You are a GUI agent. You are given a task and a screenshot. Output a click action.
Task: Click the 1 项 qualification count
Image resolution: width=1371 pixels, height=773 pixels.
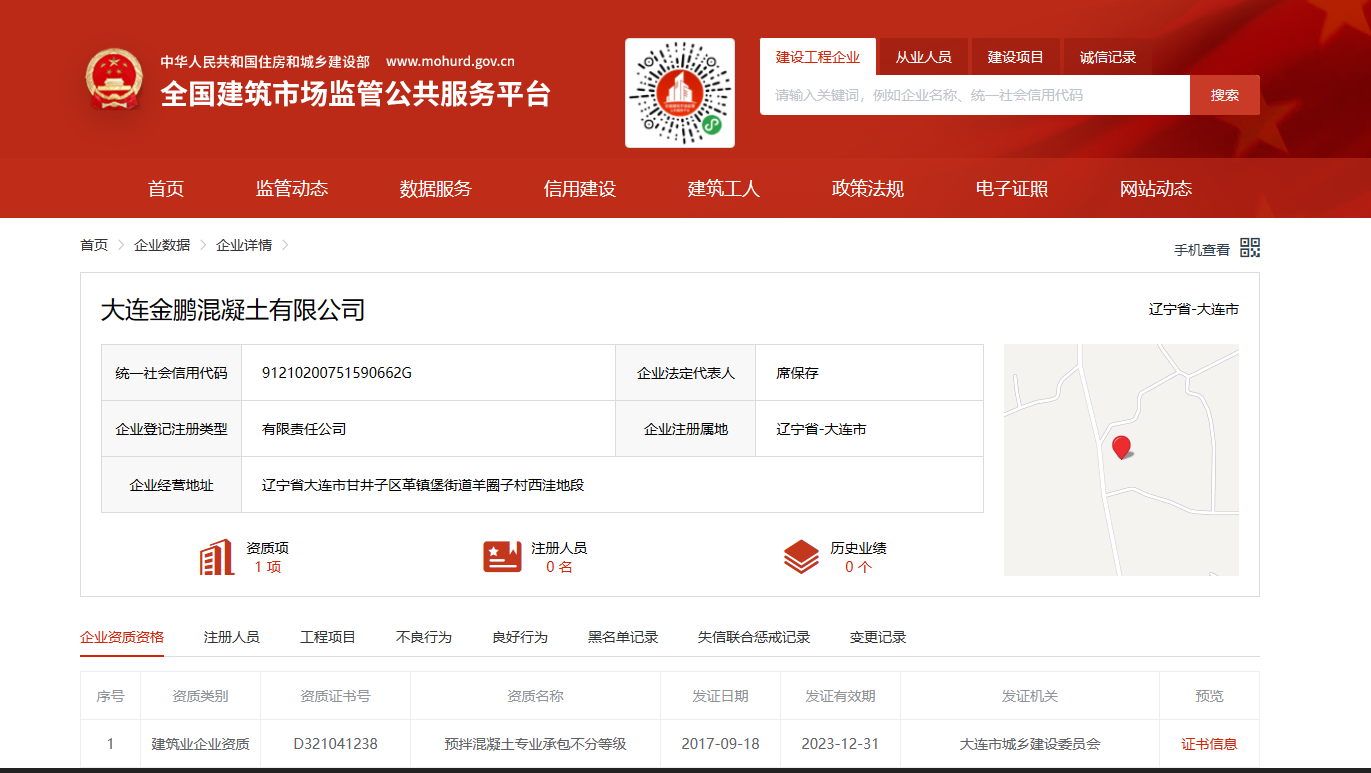pyautogui.click(x=267, y=567)
